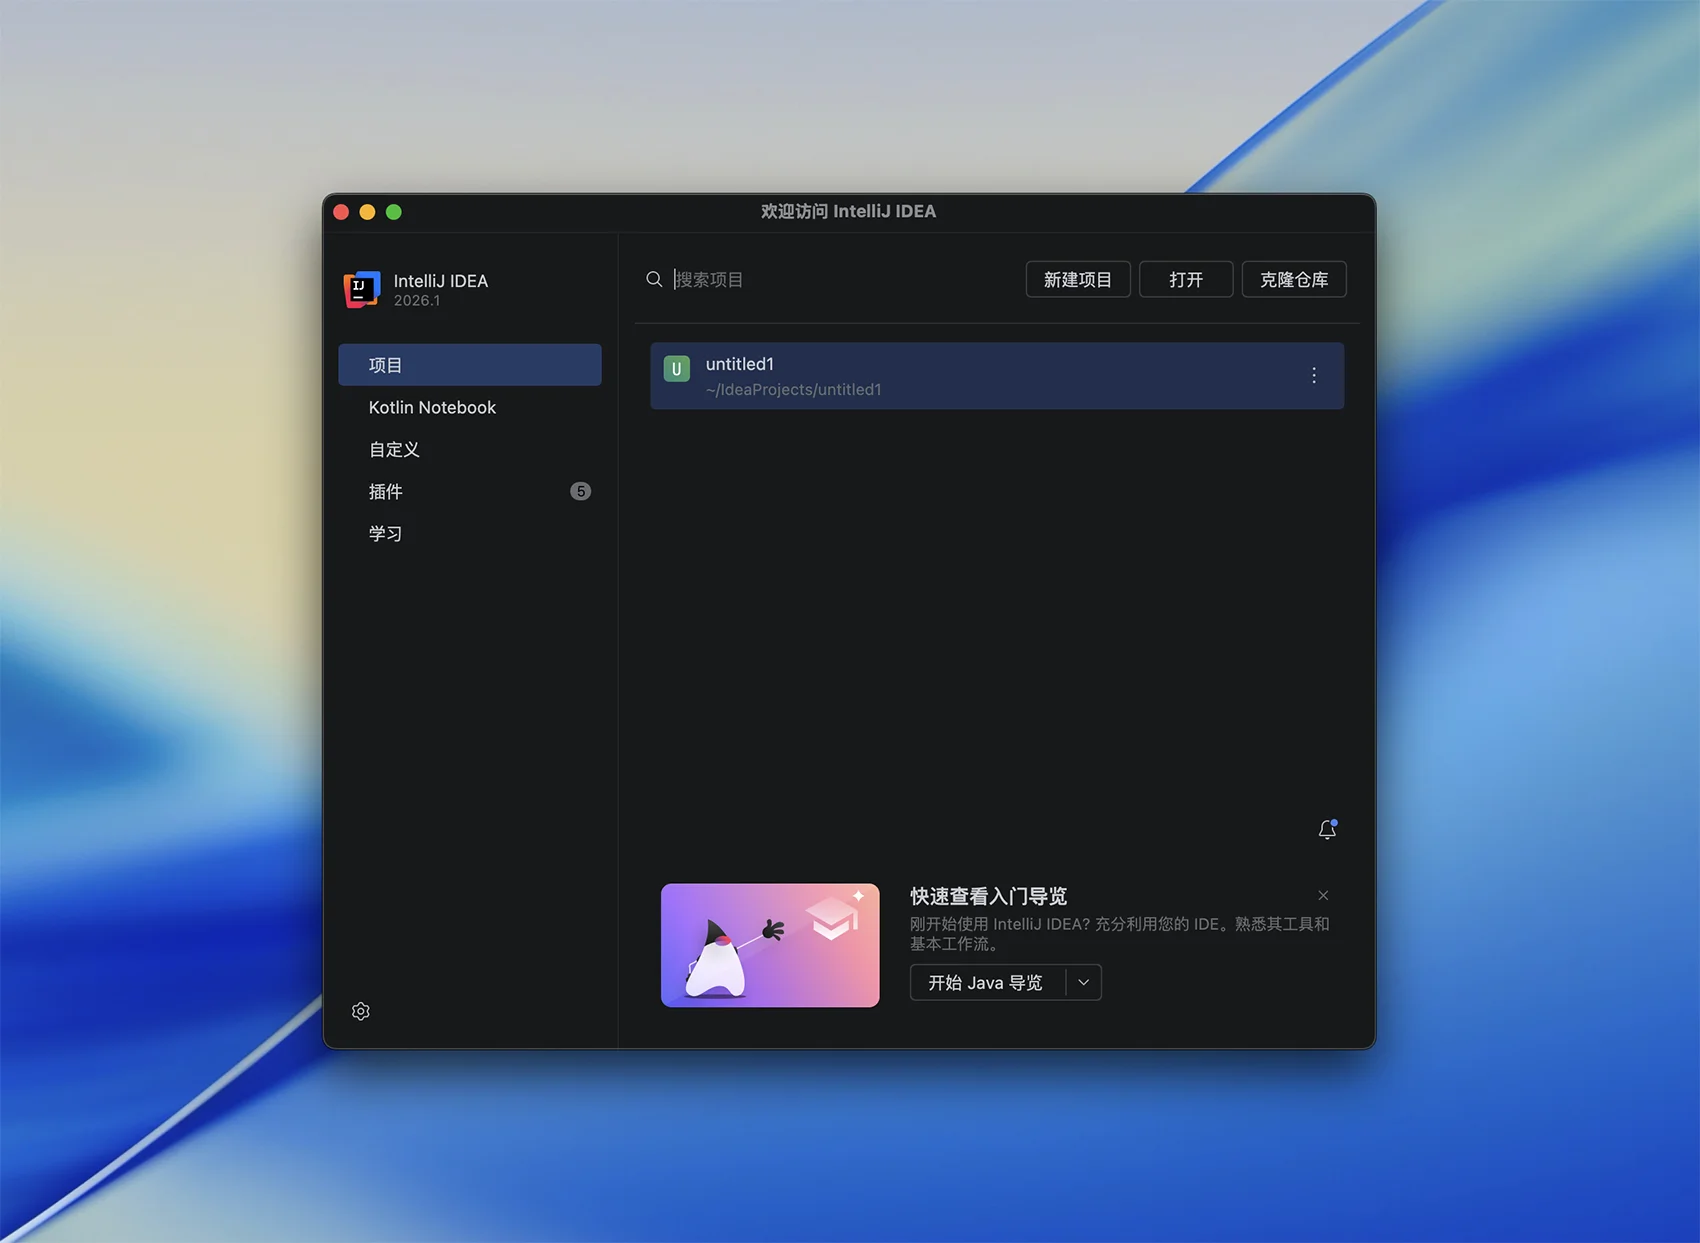Open the 学习 learn section
The height and width of the screenshot is (1243, 1700).
click(386, 533)
